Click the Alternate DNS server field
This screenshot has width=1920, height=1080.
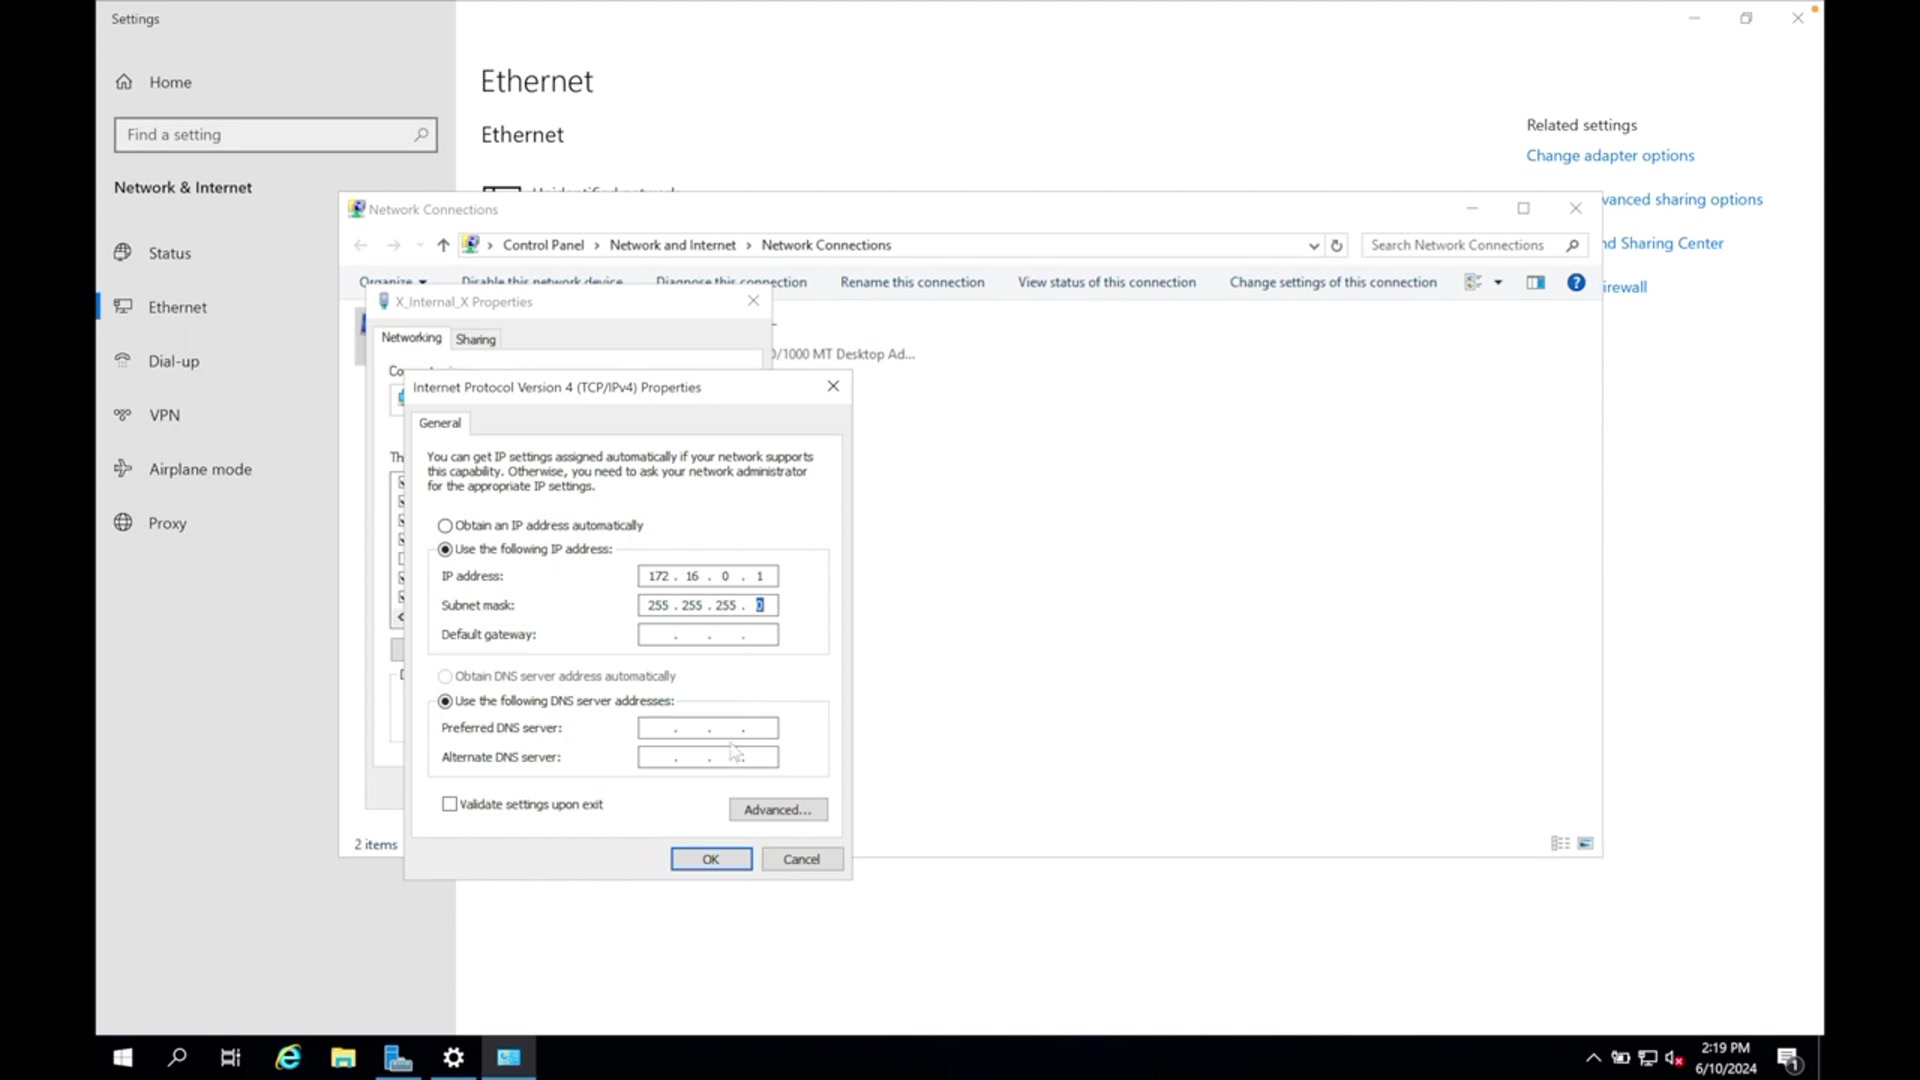[x=708, y=757]
